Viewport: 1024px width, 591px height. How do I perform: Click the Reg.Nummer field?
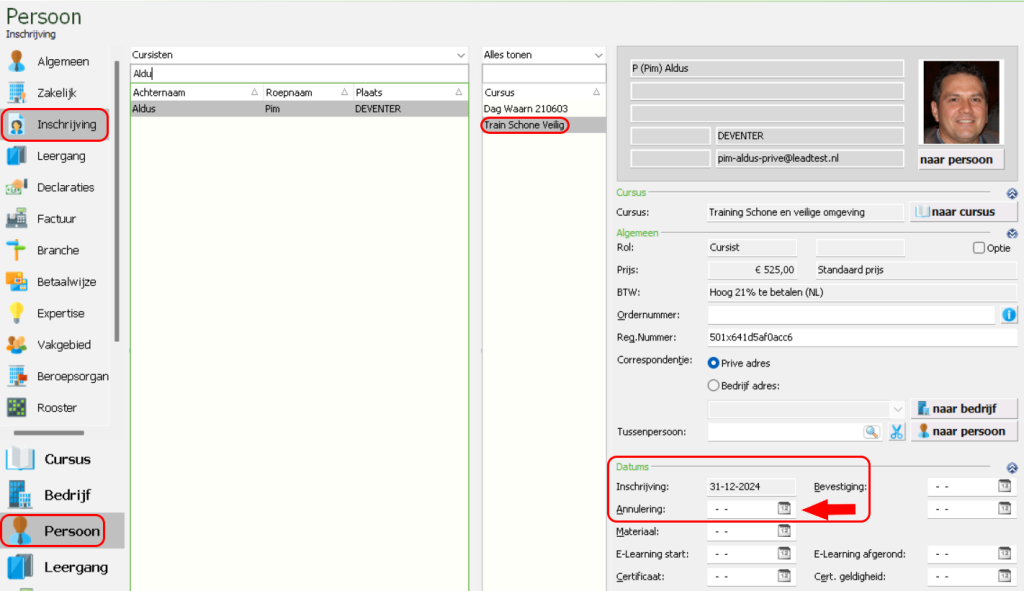[x=862, y=337]
